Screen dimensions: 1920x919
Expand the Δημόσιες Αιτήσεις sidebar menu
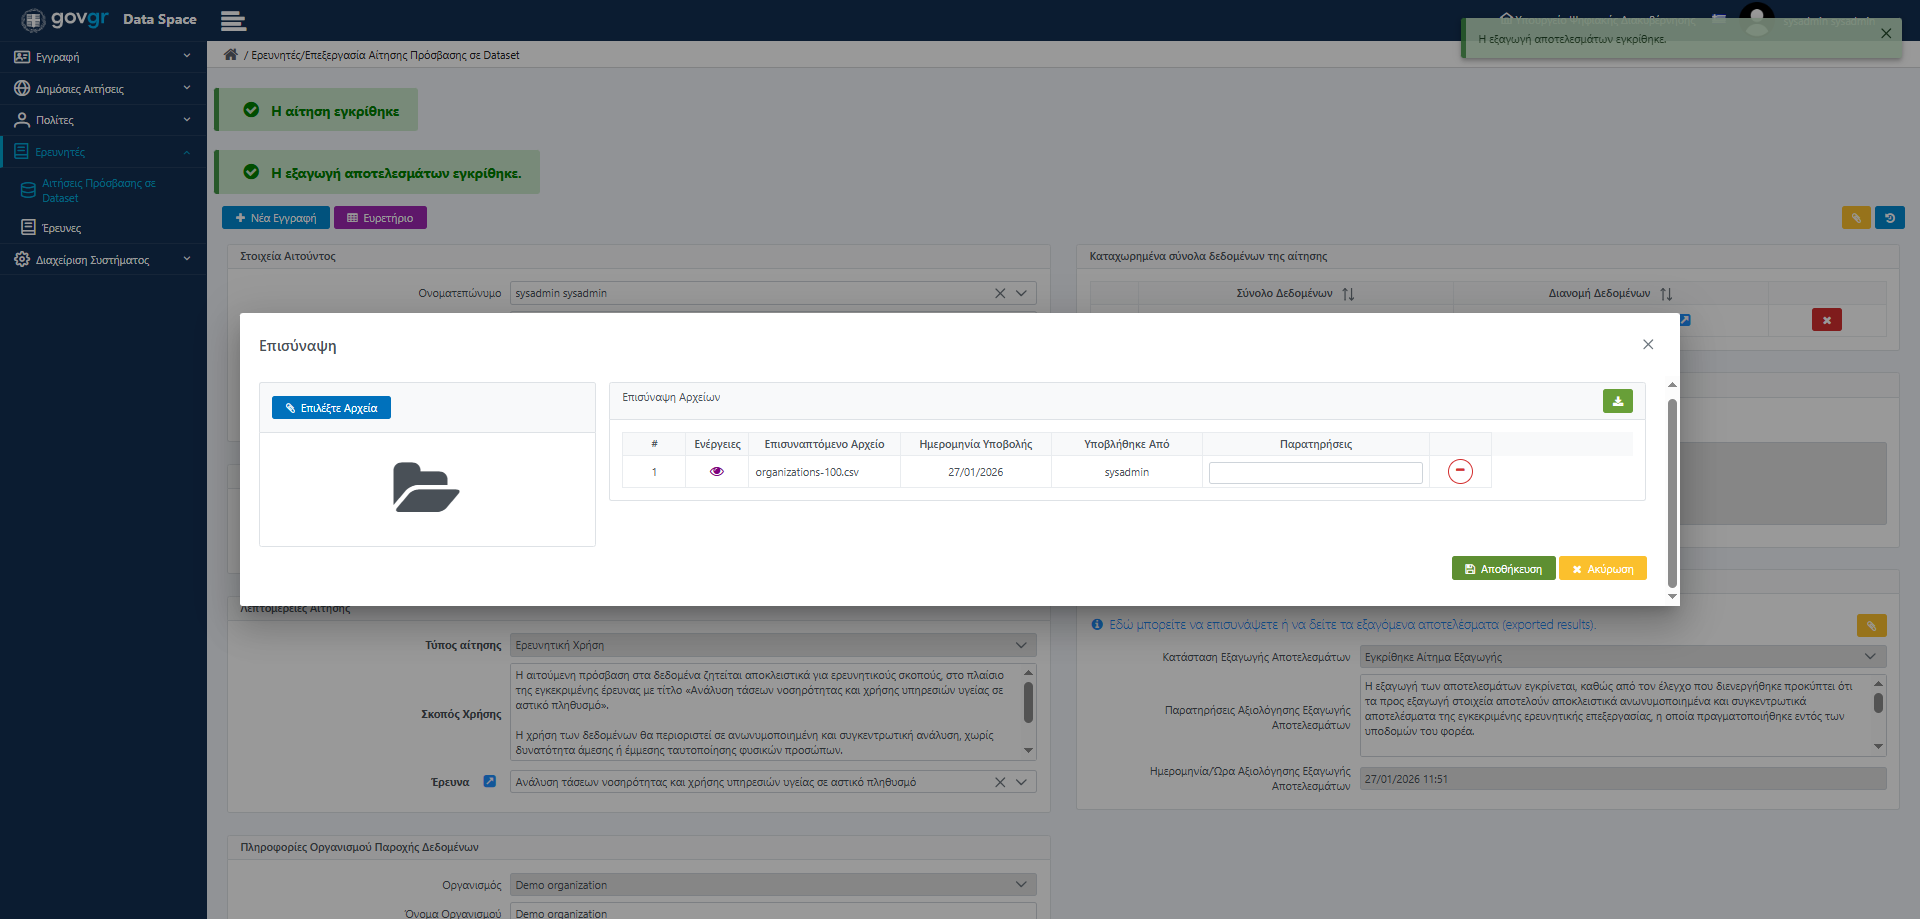tap(102, 89)
